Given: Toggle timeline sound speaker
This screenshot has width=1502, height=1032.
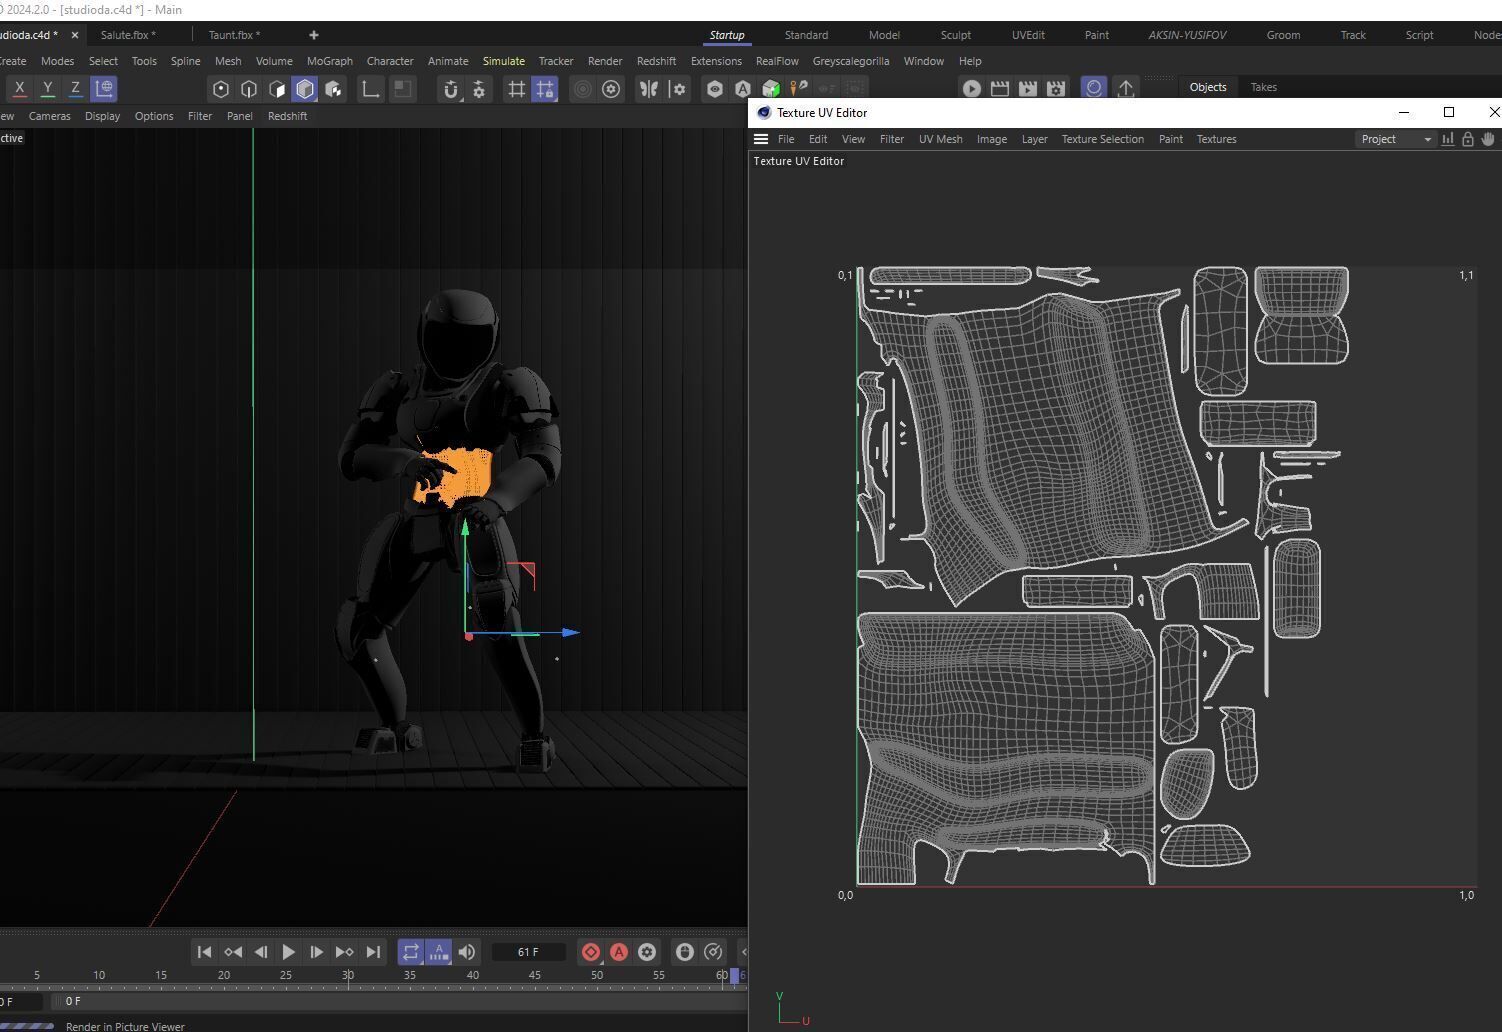Looking at the screenshot, I should tap(467, 952).
